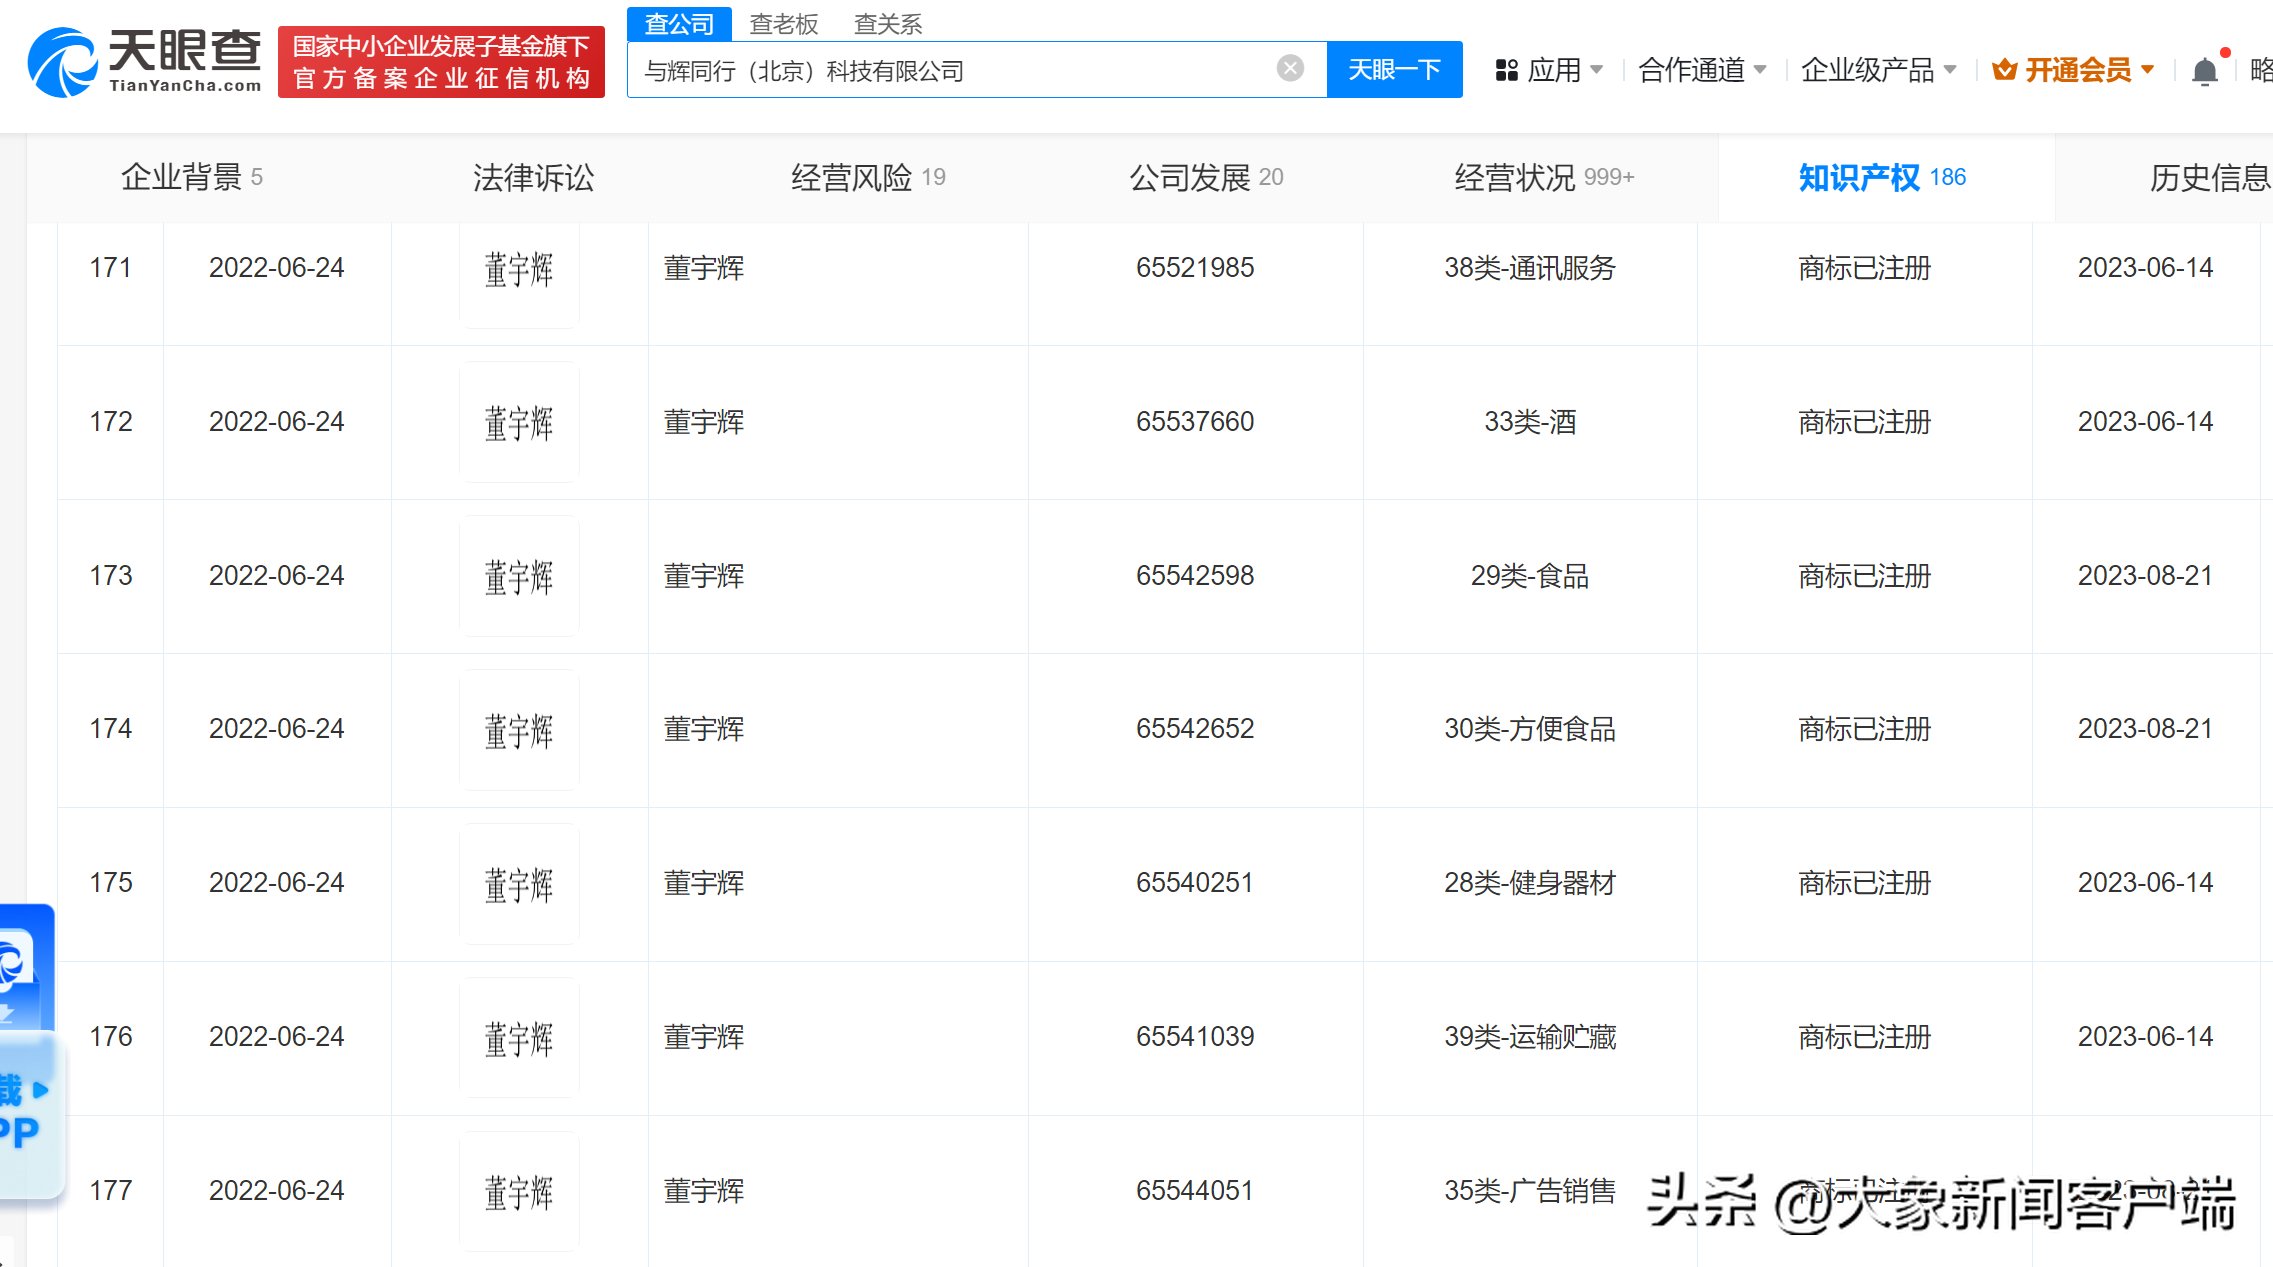The image size is (2273, 1267).
Task: Switch to the 查公司 search tab
Action: [679, 24]
